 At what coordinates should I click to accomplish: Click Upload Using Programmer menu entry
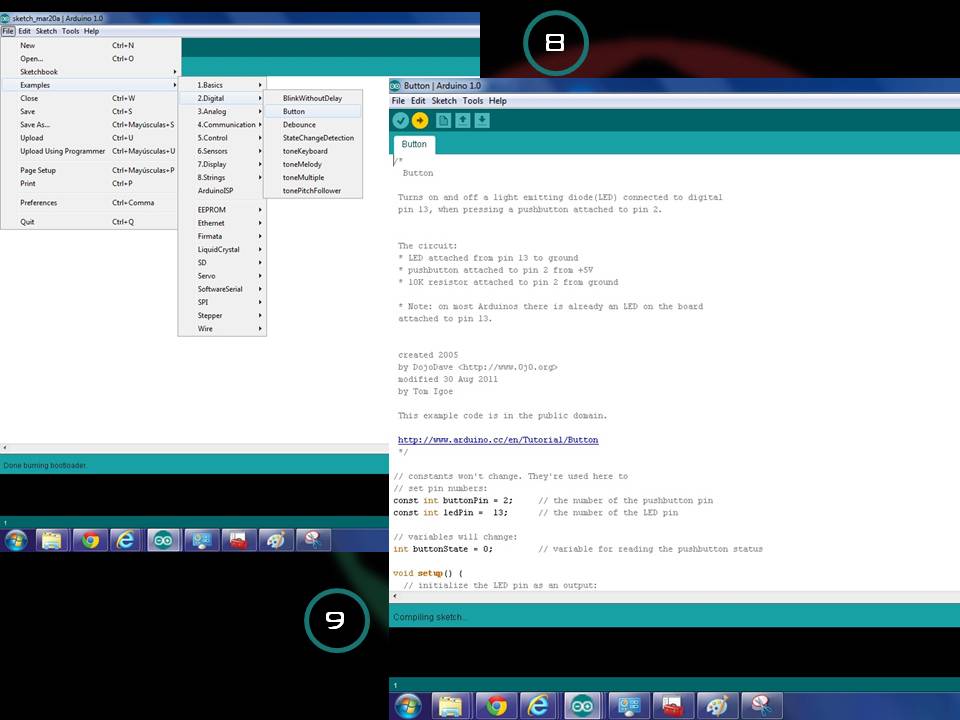91,151
